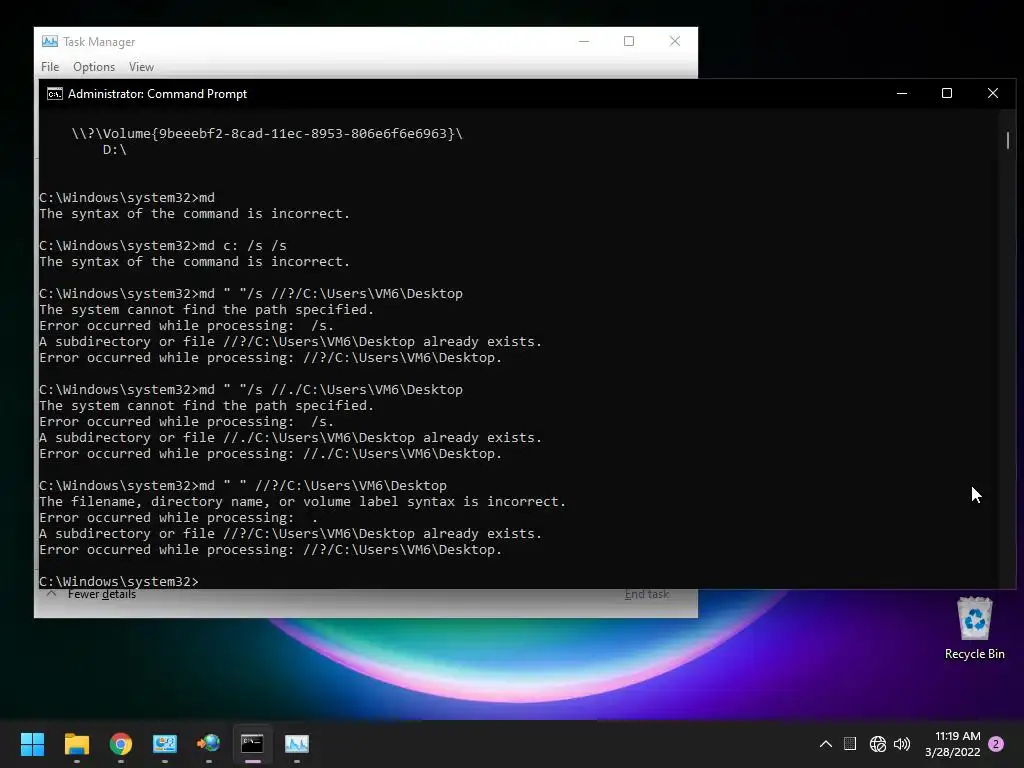Click the Task Manager title bar icon
The width and height of the screenshot is (1024, 768).
tap(50, 41)
